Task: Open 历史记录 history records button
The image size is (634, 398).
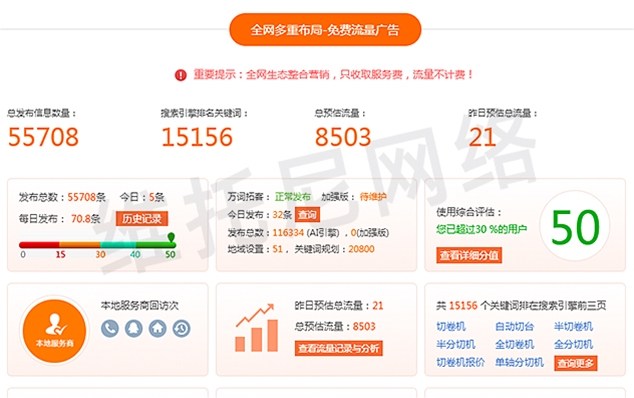Action: [142, 219]
